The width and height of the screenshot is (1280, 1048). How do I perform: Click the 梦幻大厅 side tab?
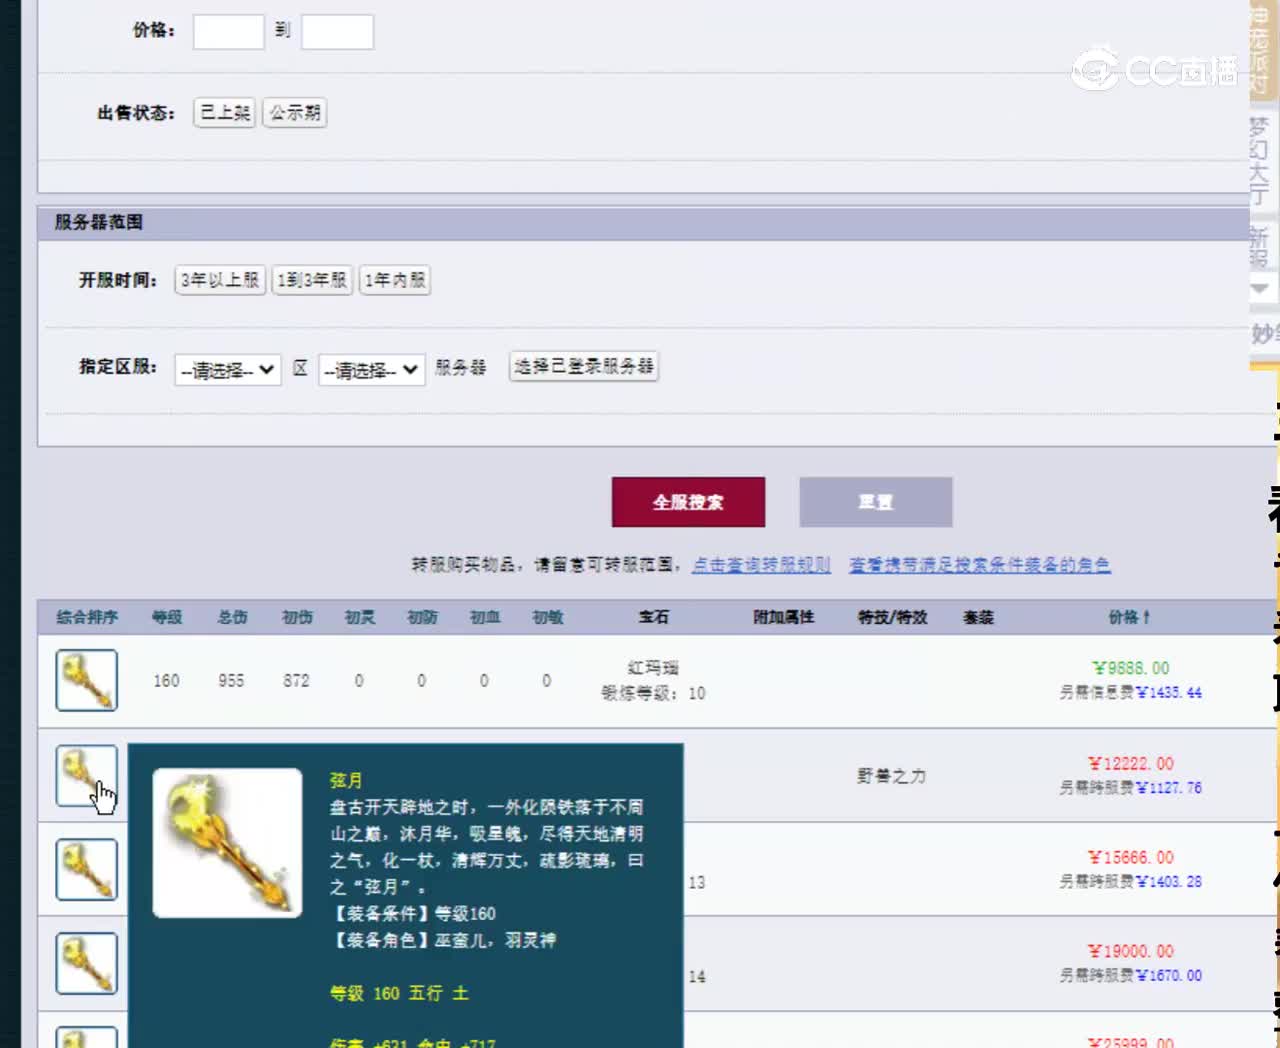pos(1259,160)
